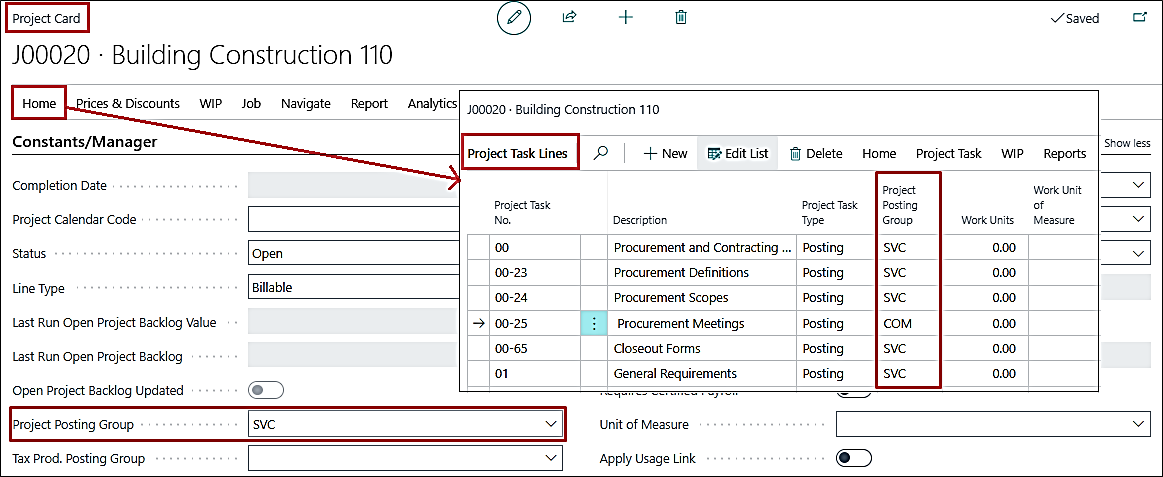
Task: Click Procurement Definitions description cell
Action: point(702,272)
